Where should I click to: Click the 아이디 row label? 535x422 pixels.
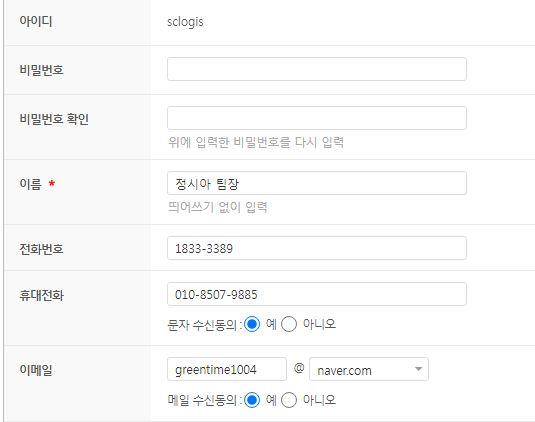tap(36, 21)
